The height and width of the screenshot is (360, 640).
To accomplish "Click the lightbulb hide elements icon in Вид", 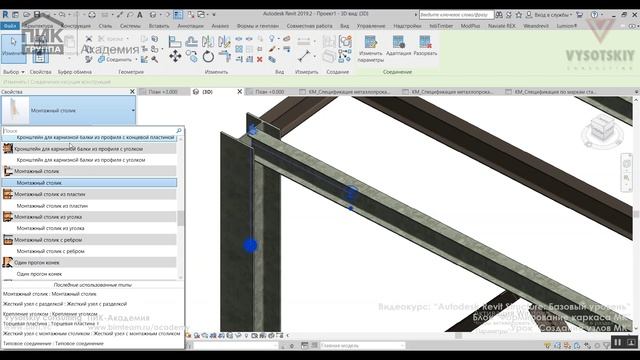I will click(x=272, y=39).
